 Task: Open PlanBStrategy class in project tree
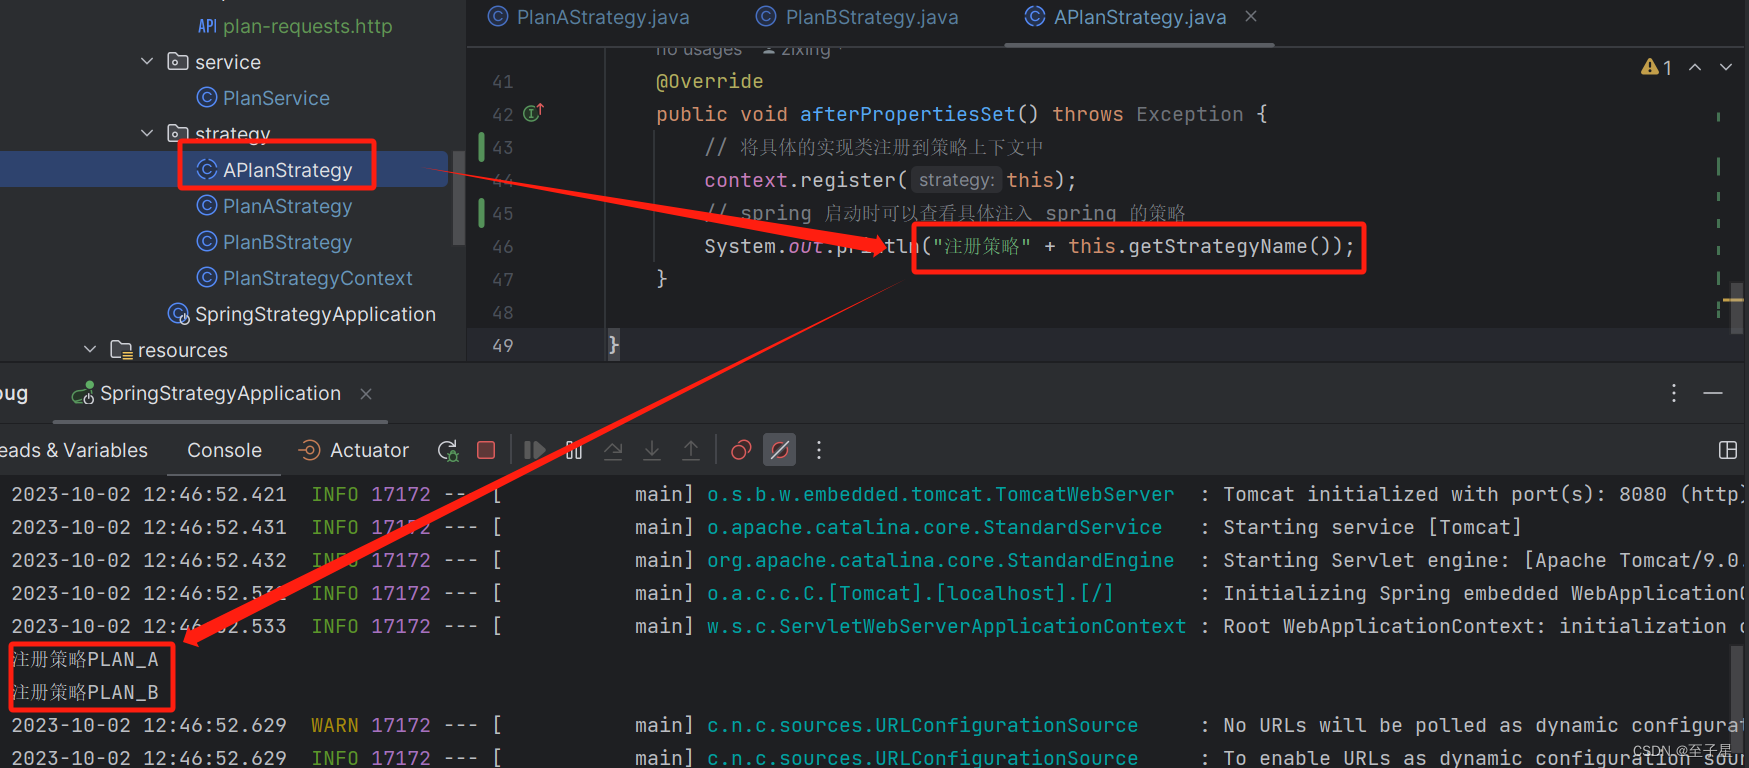(x=275, y=242)
